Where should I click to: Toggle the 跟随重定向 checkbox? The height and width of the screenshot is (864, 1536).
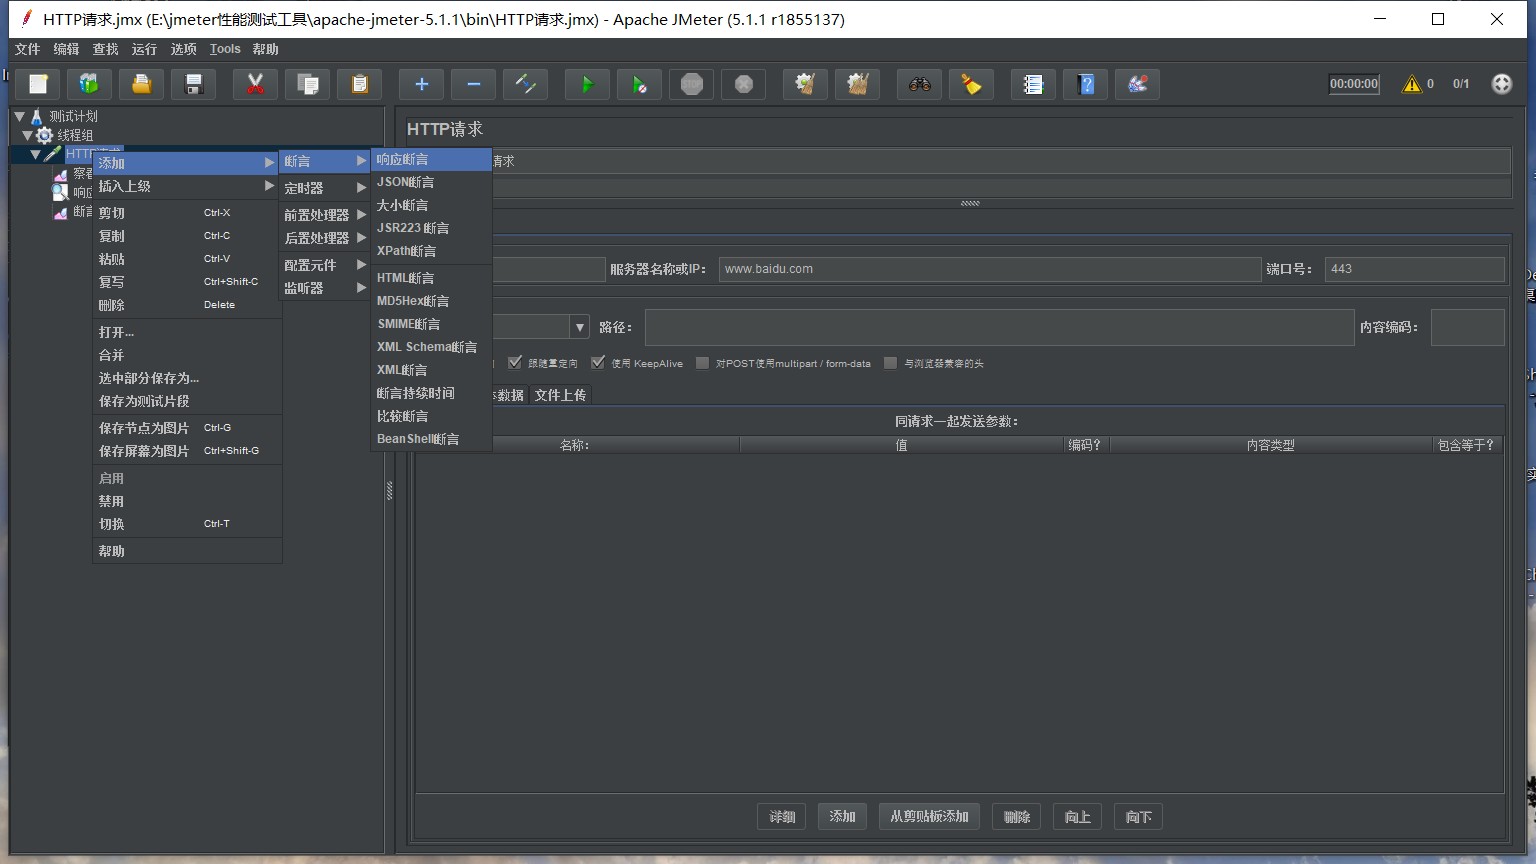(515, 363)
